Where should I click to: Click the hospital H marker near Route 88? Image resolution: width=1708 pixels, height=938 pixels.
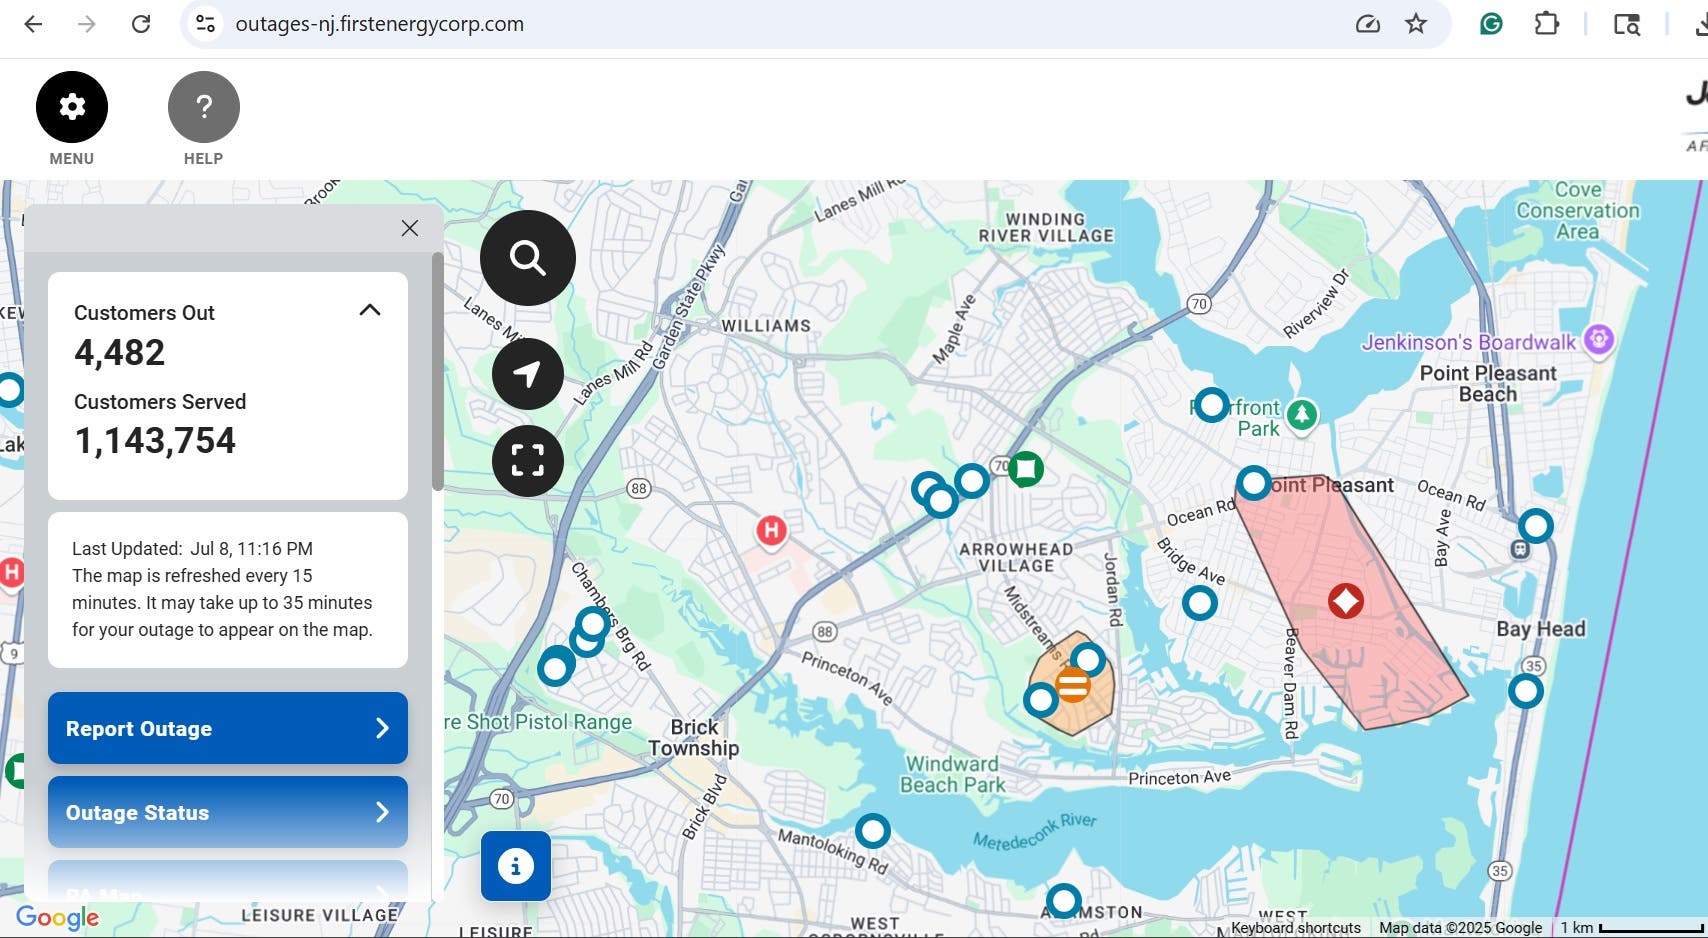[771, 530]
